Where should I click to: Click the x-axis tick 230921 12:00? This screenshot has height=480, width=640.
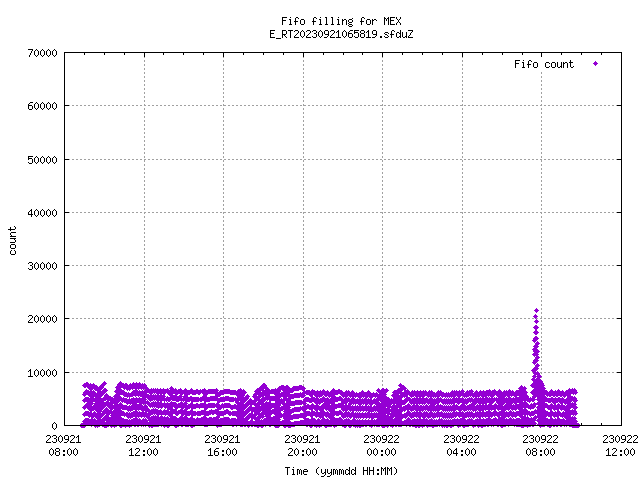point(143,446)
